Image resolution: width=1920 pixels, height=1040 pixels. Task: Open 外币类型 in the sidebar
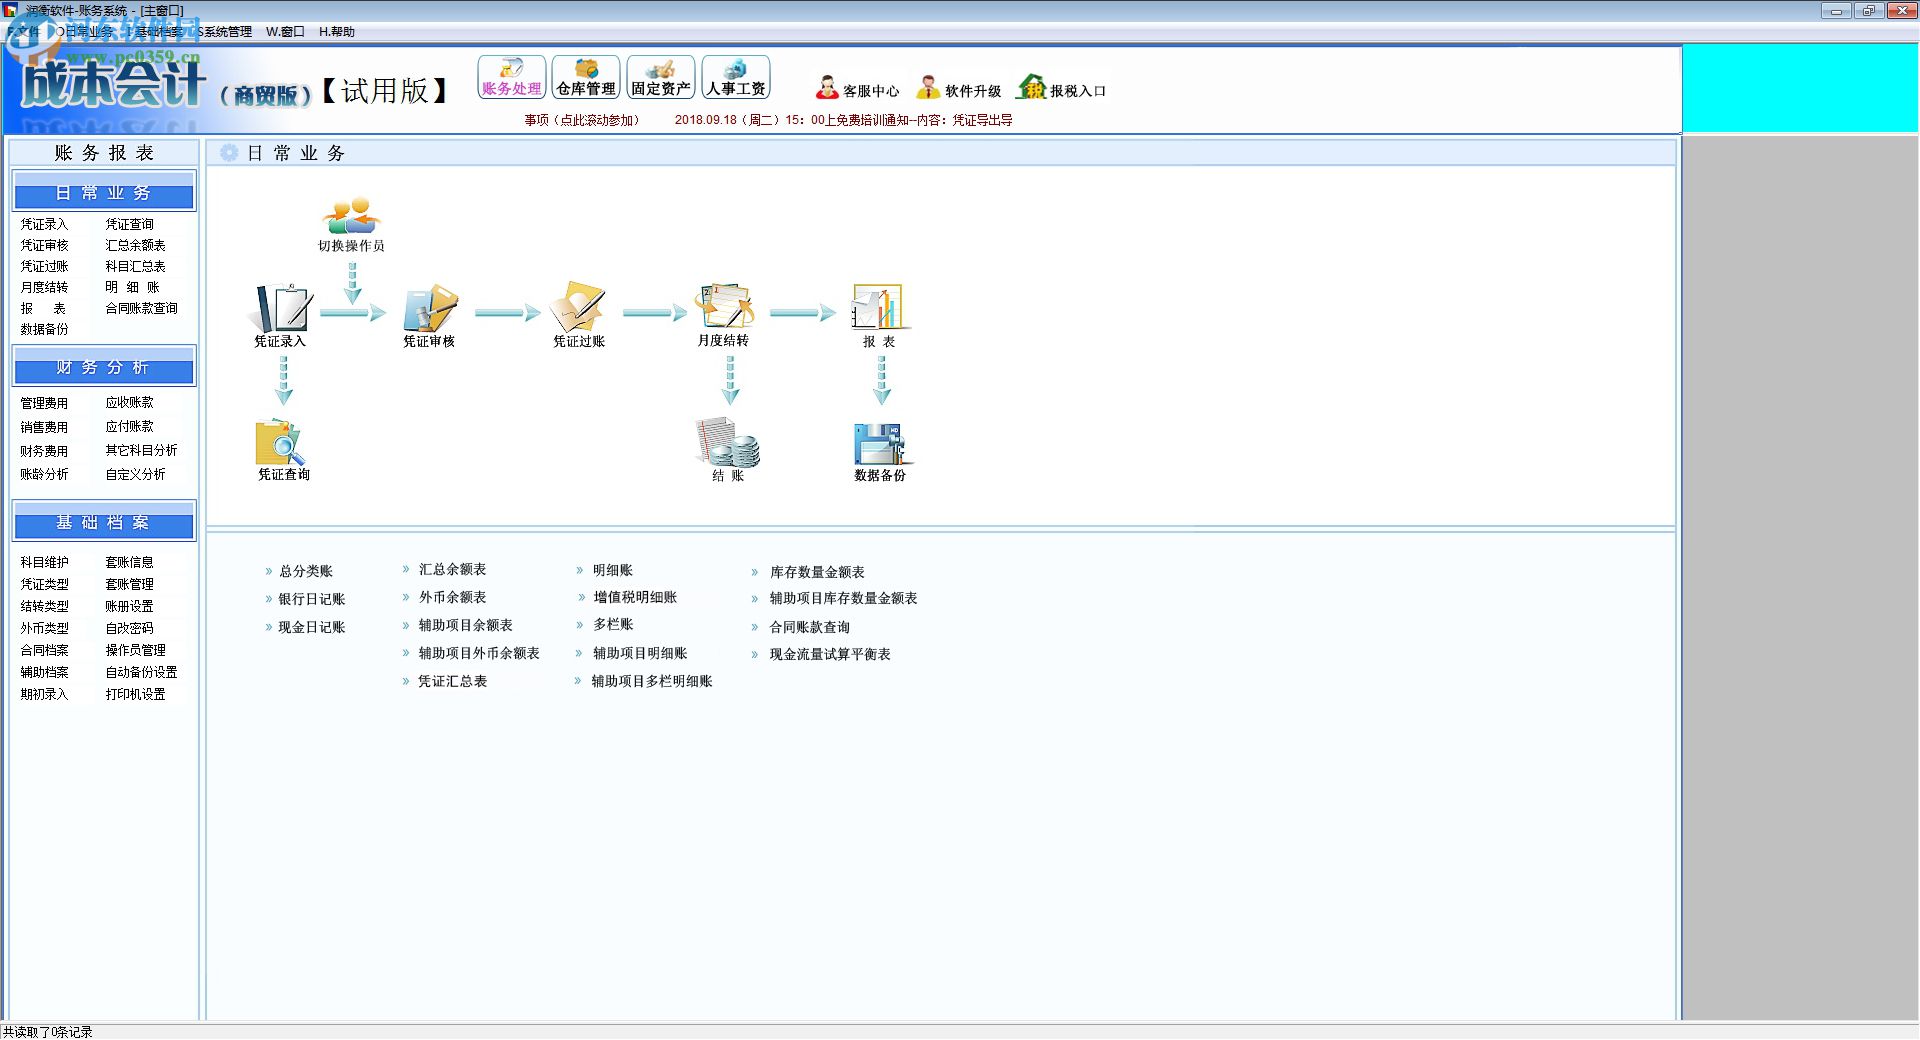click(x=45, y=628)
